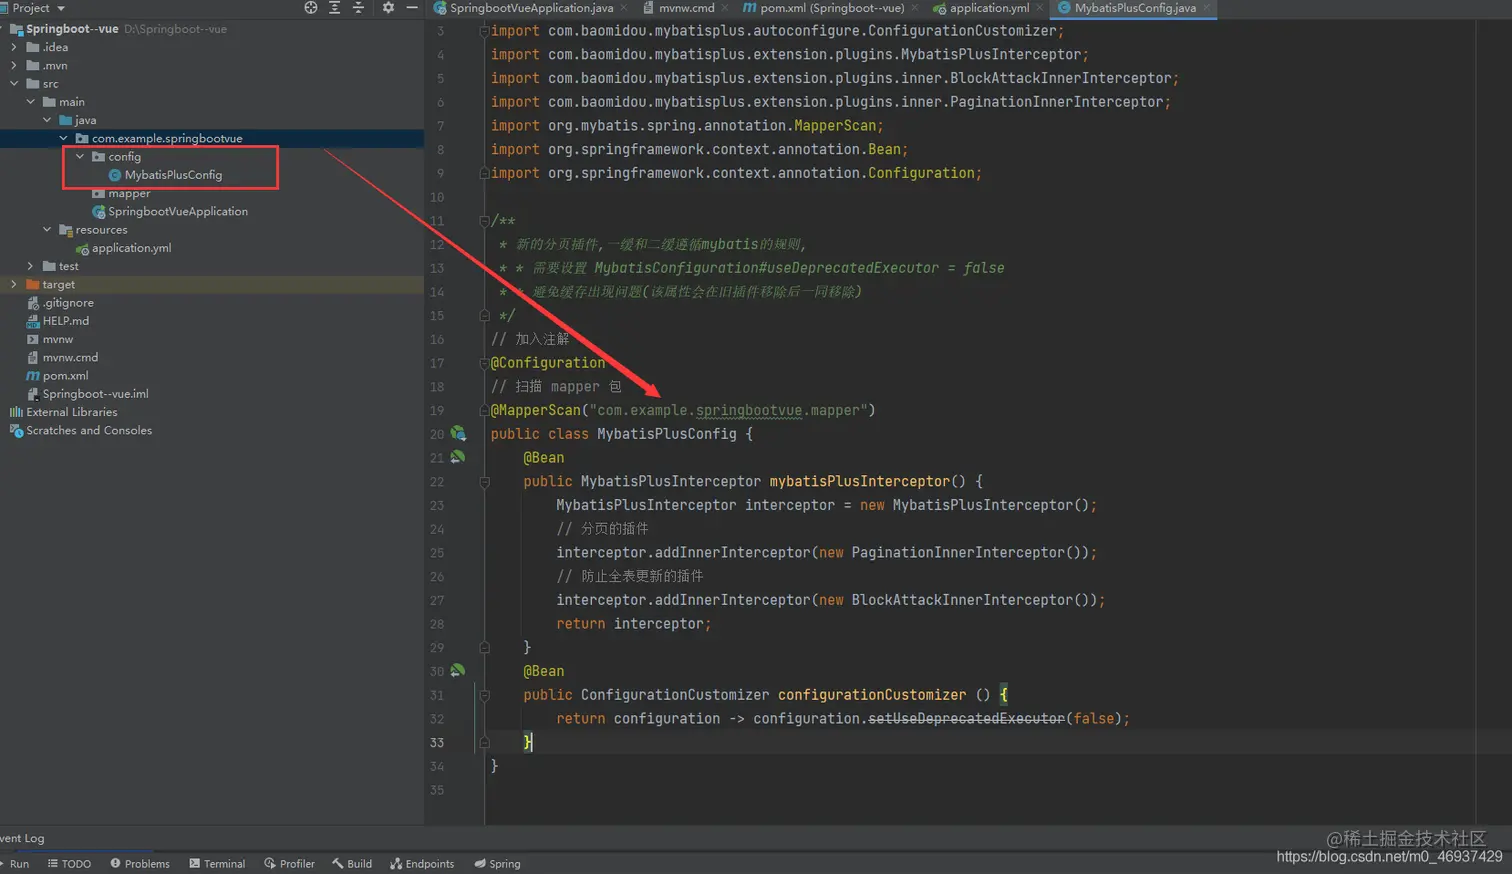Click setUseDeprecatedExecutor on line 32
This screenshot has height=874, width=1512.
966,718
